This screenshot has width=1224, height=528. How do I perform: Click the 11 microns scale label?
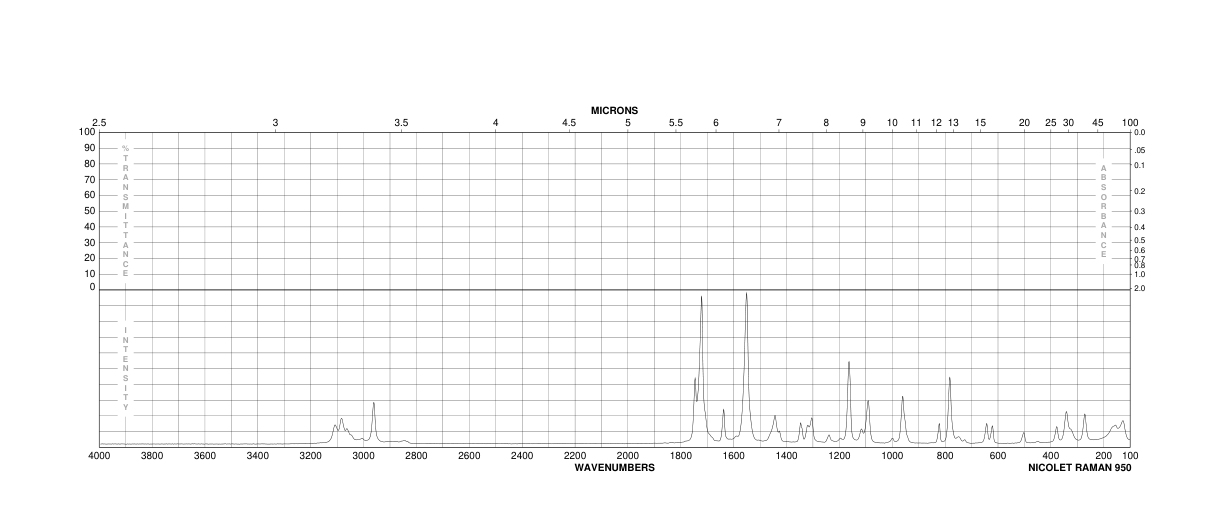pos(916,123)
